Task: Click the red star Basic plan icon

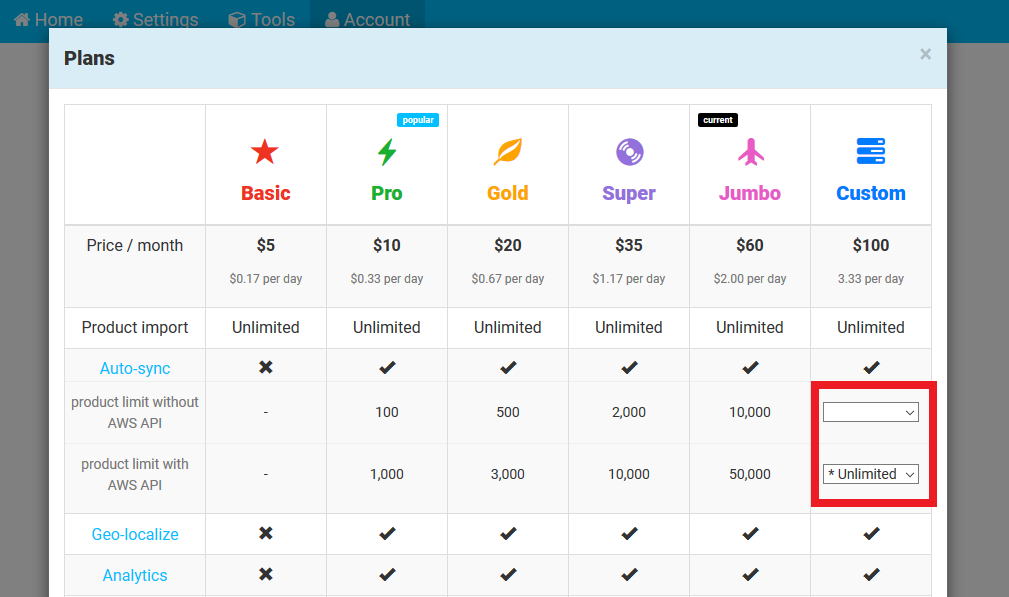Action: point(264,152)
